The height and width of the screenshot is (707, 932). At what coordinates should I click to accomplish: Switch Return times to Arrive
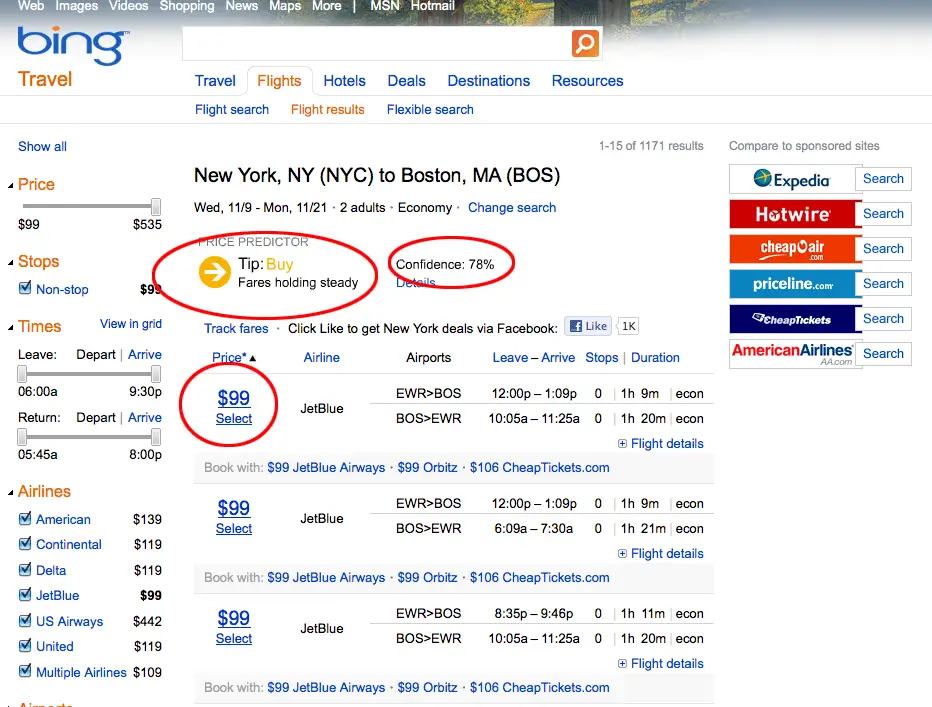[144, 417]
